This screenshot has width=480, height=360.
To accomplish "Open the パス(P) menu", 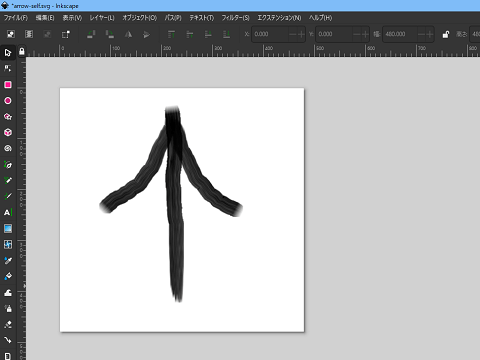I will click(x=173, y=18).
